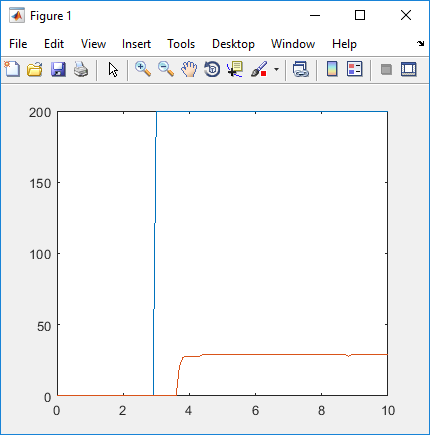Image resolution: width=430 pixels, height=435 pixels.
Task: Click the New Figure icon
Action: point(12,69)
